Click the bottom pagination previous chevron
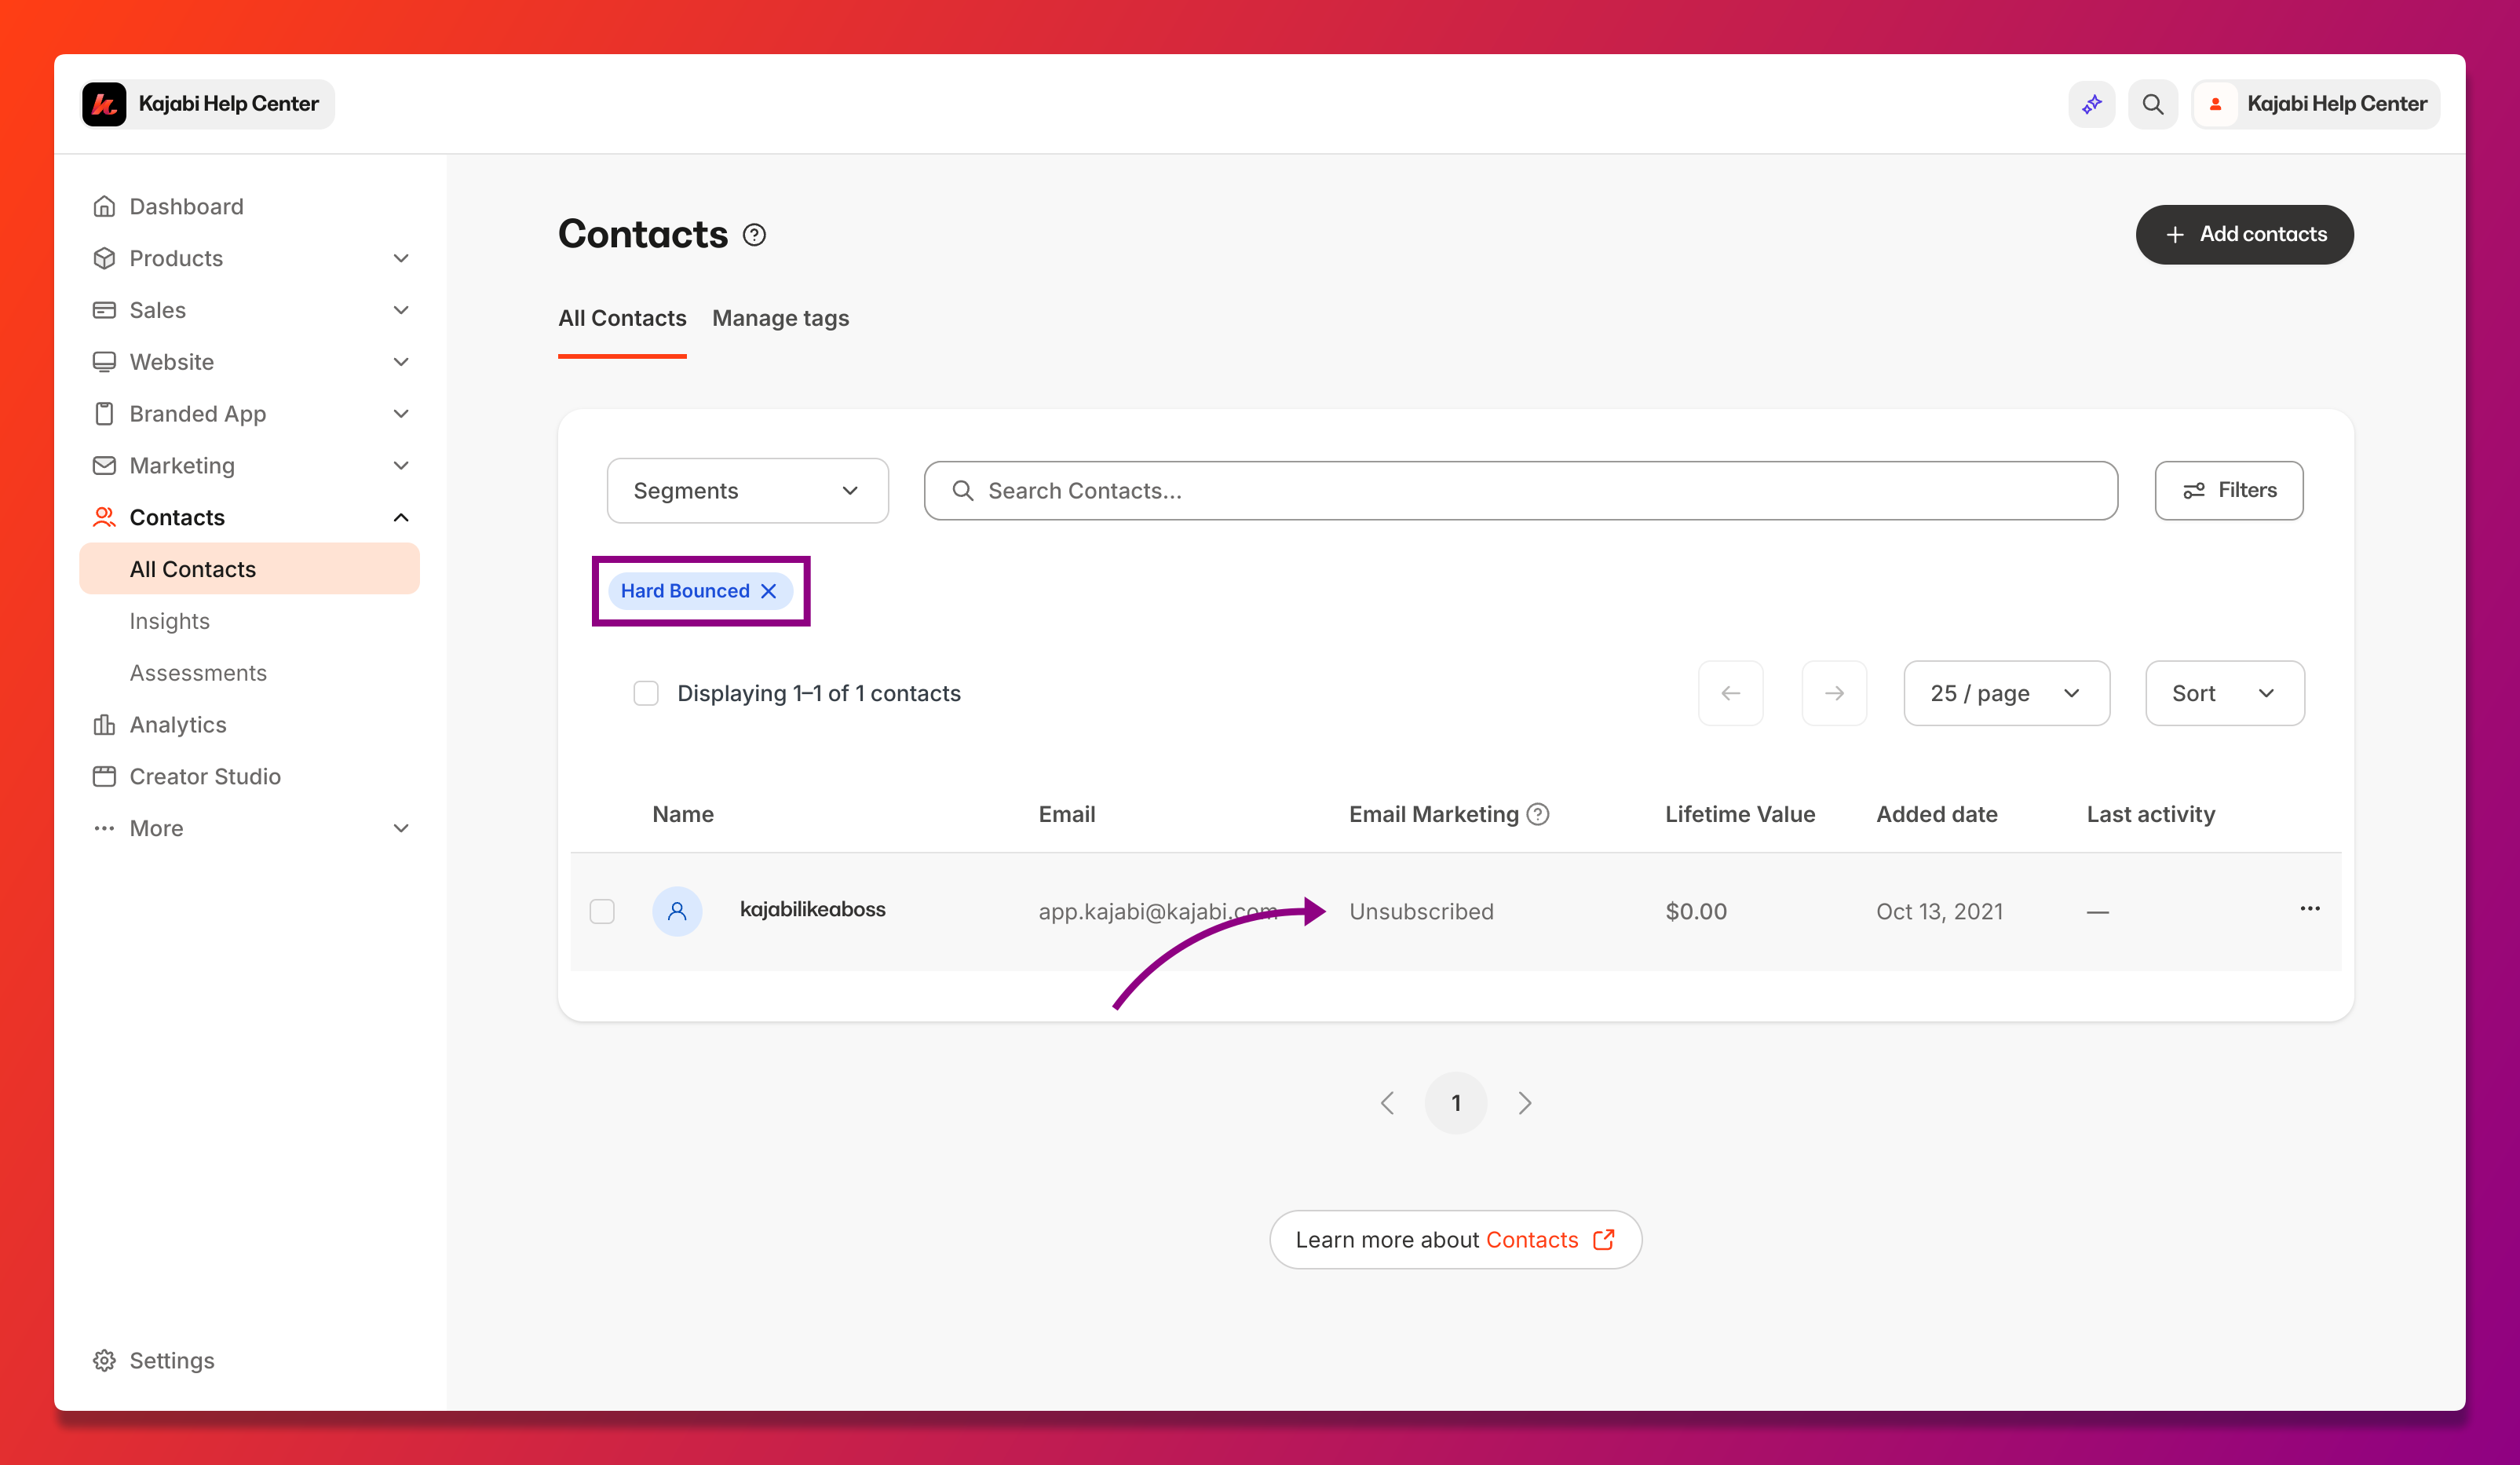Image resolution: width=2520 pixels, height=1465 pixels. [1387, 1103]
